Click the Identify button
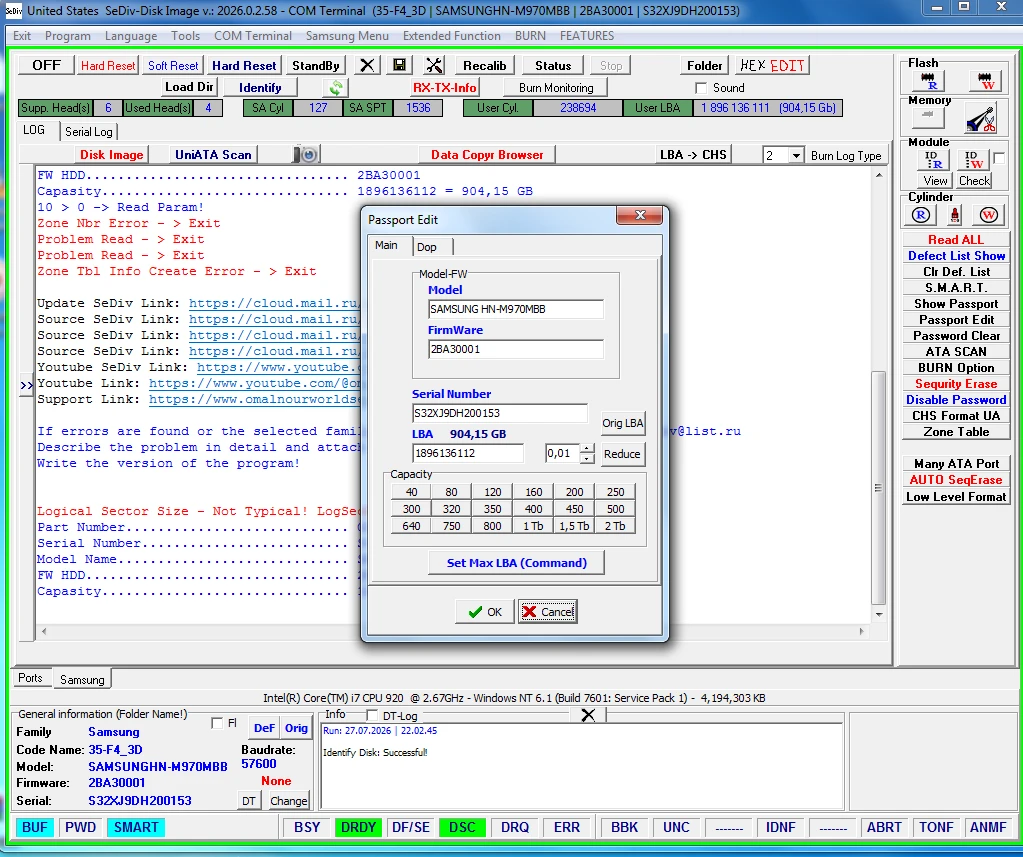1023x857 pixels. click(260, 87)
